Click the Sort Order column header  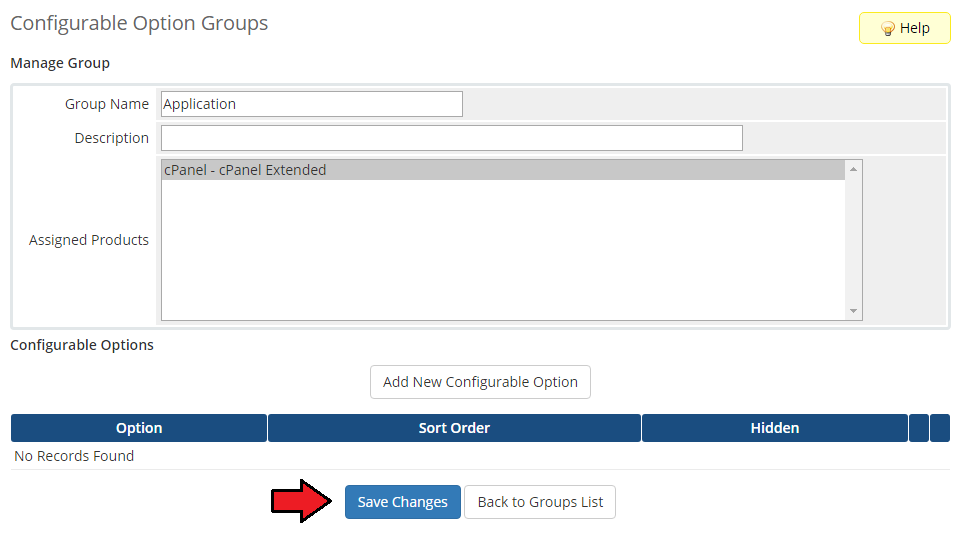coord(454,428)
